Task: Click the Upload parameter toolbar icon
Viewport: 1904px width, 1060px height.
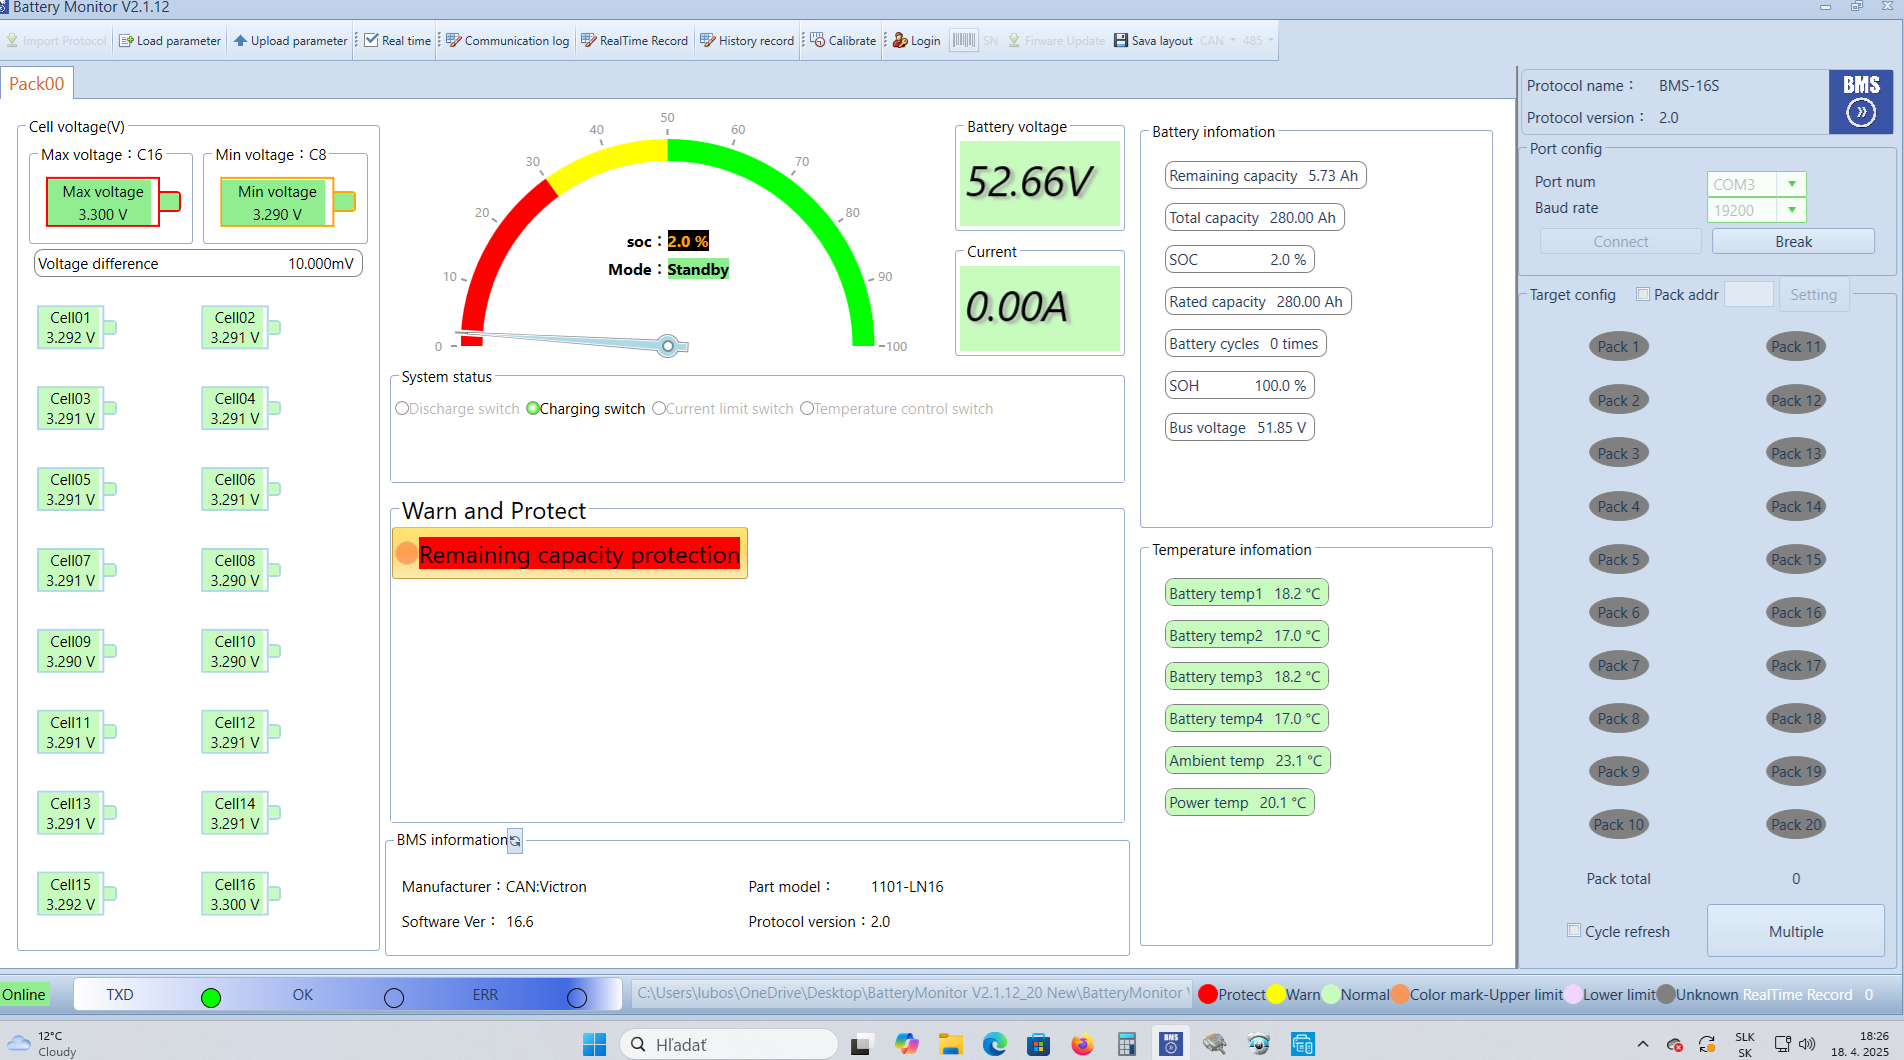Action: [x=240, y=41]
